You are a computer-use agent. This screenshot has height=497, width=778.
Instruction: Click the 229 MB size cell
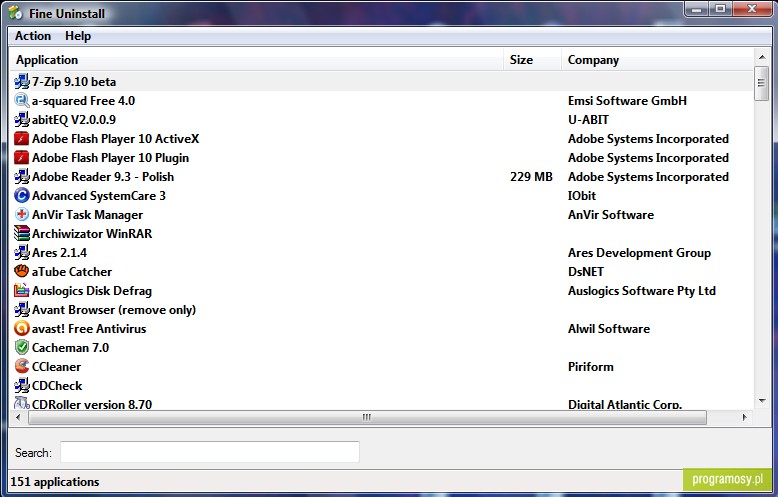point(531,177)
